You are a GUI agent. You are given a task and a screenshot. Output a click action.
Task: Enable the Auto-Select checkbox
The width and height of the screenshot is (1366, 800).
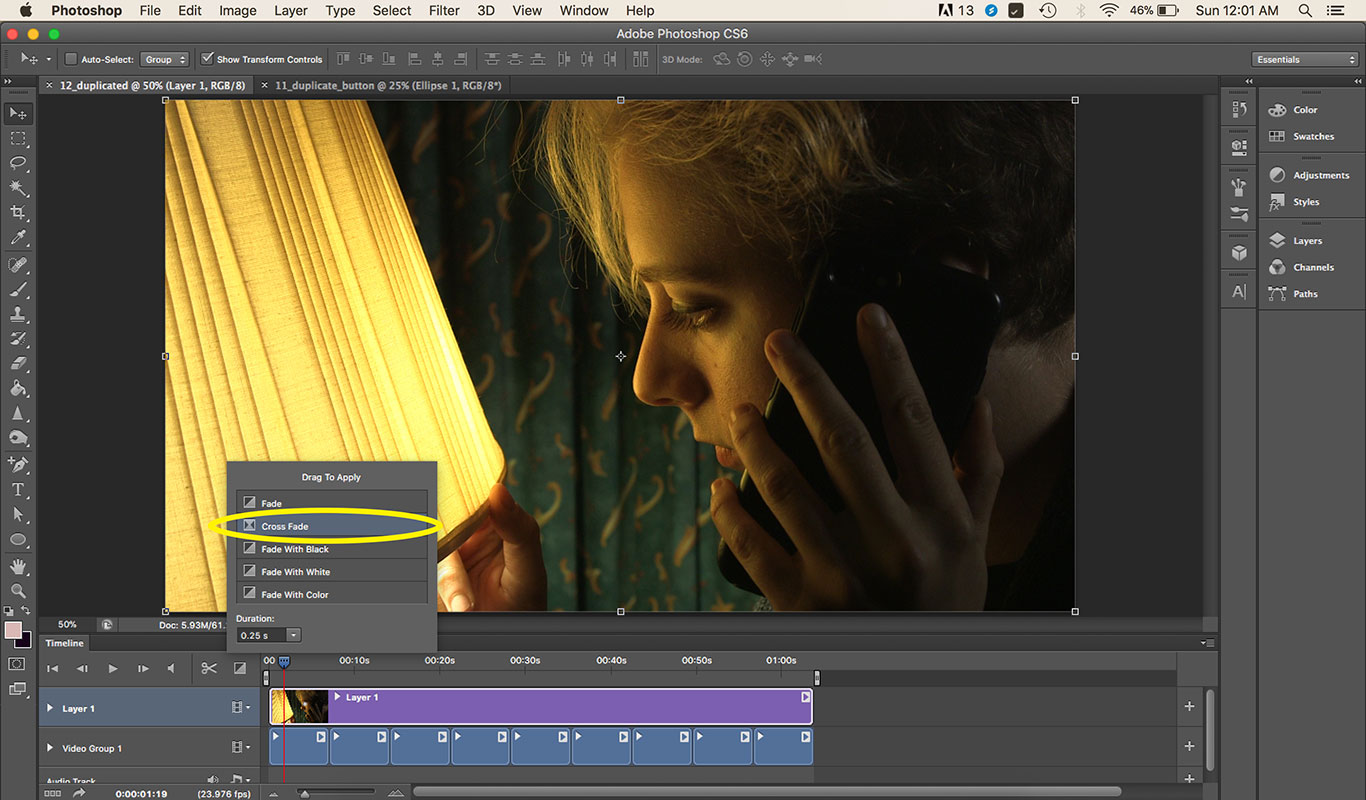(71, 59)
